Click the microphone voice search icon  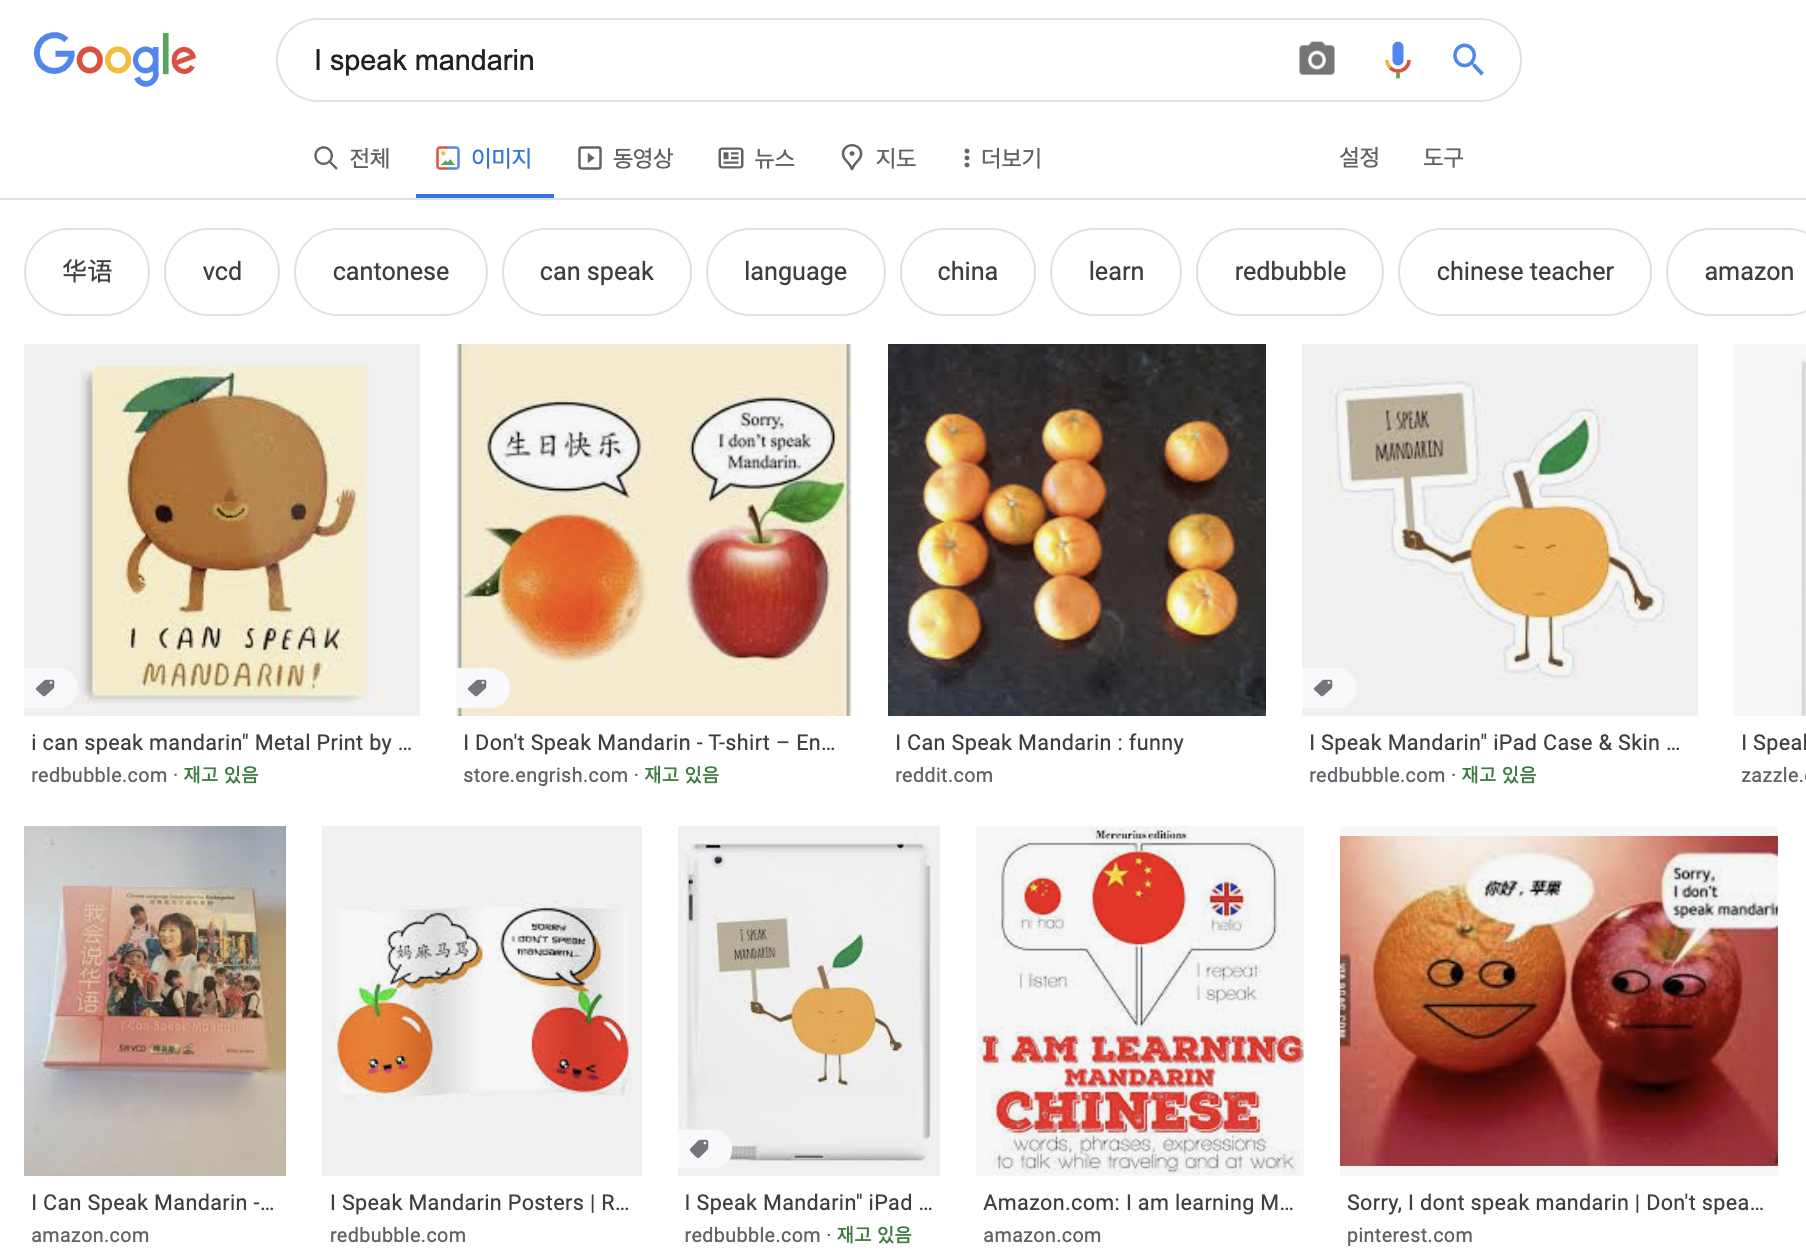1397,60
